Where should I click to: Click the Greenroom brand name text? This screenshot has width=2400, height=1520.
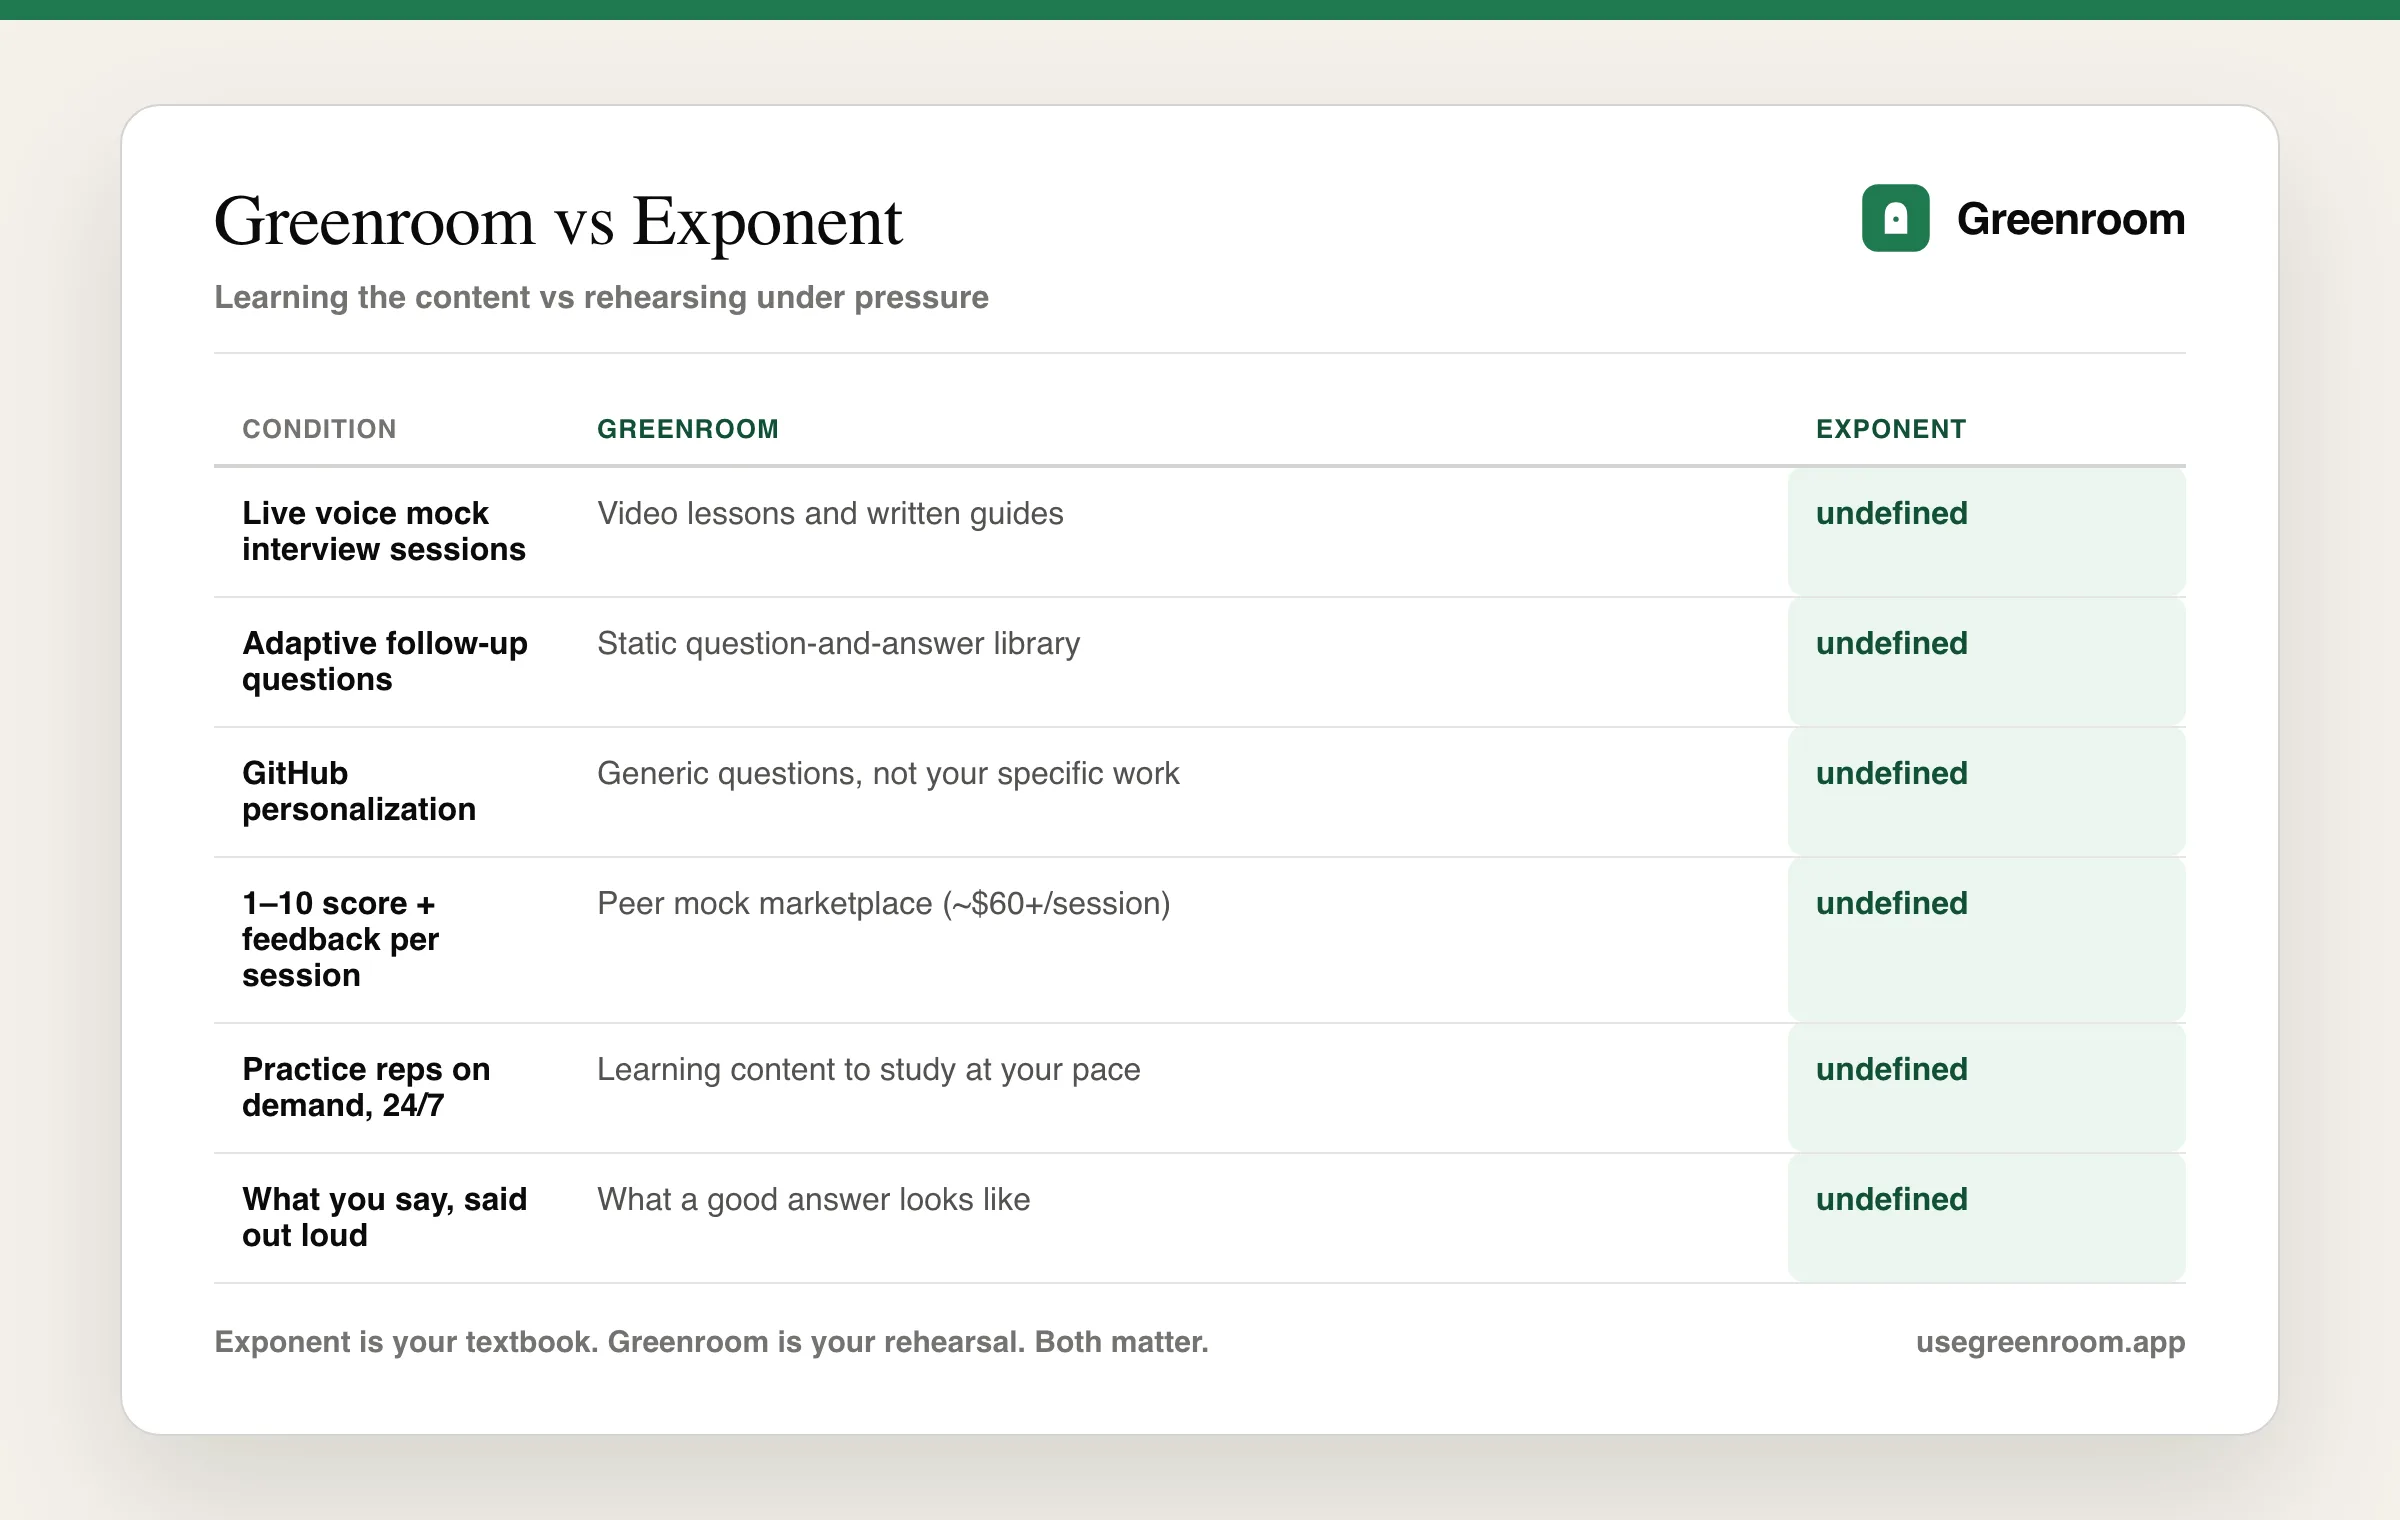(2071, 219)
